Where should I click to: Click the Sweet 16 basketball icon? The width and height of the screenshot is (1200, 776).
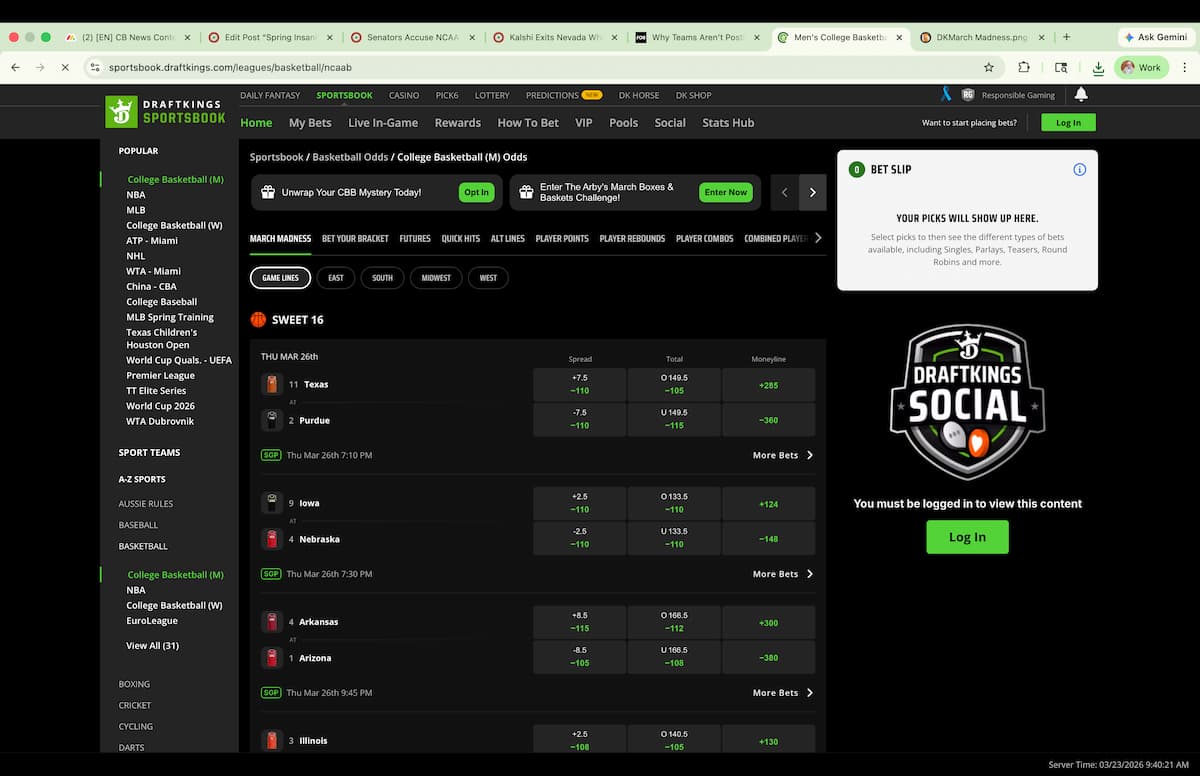pos(259,319)
